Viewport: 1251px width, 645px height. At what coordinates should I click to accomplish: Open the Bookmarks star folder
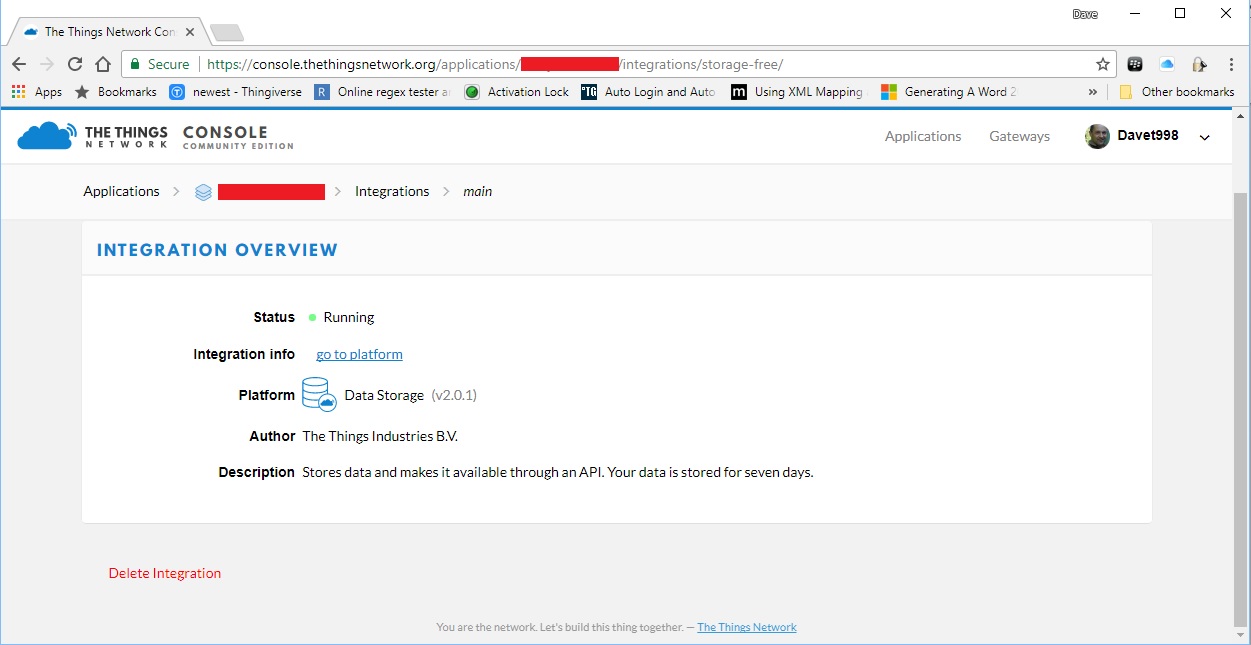click(116, 92)
